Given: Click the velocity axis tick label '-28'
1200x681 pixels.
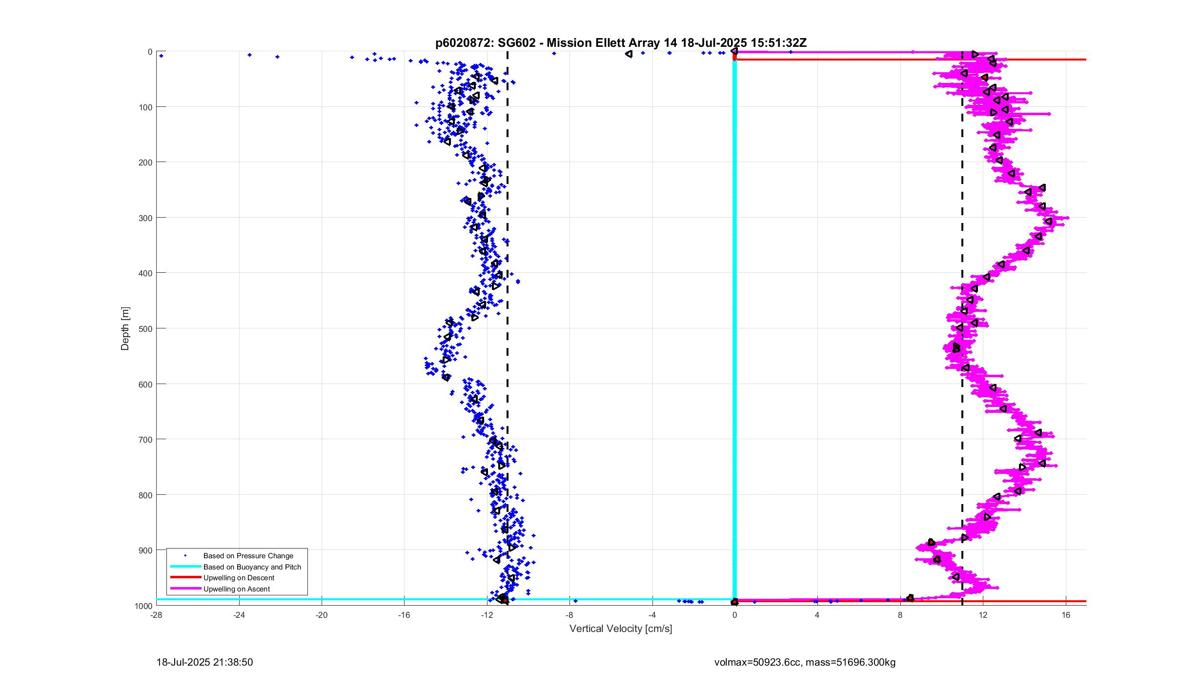Looking at the screenshot, I should pos(156,615).
